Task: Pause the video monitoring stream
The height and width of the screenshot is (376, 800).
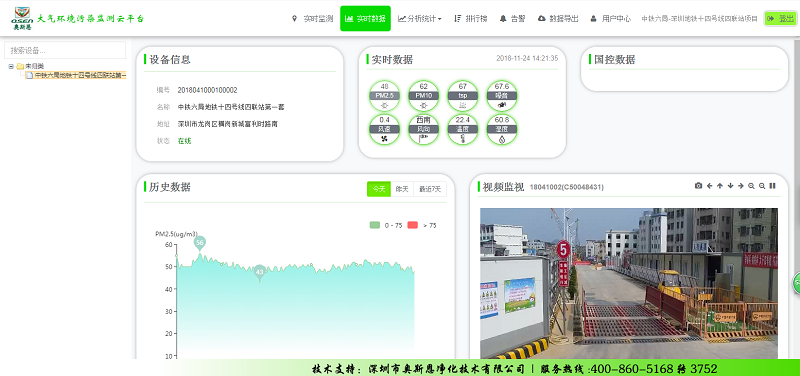Action: (772, 186)
